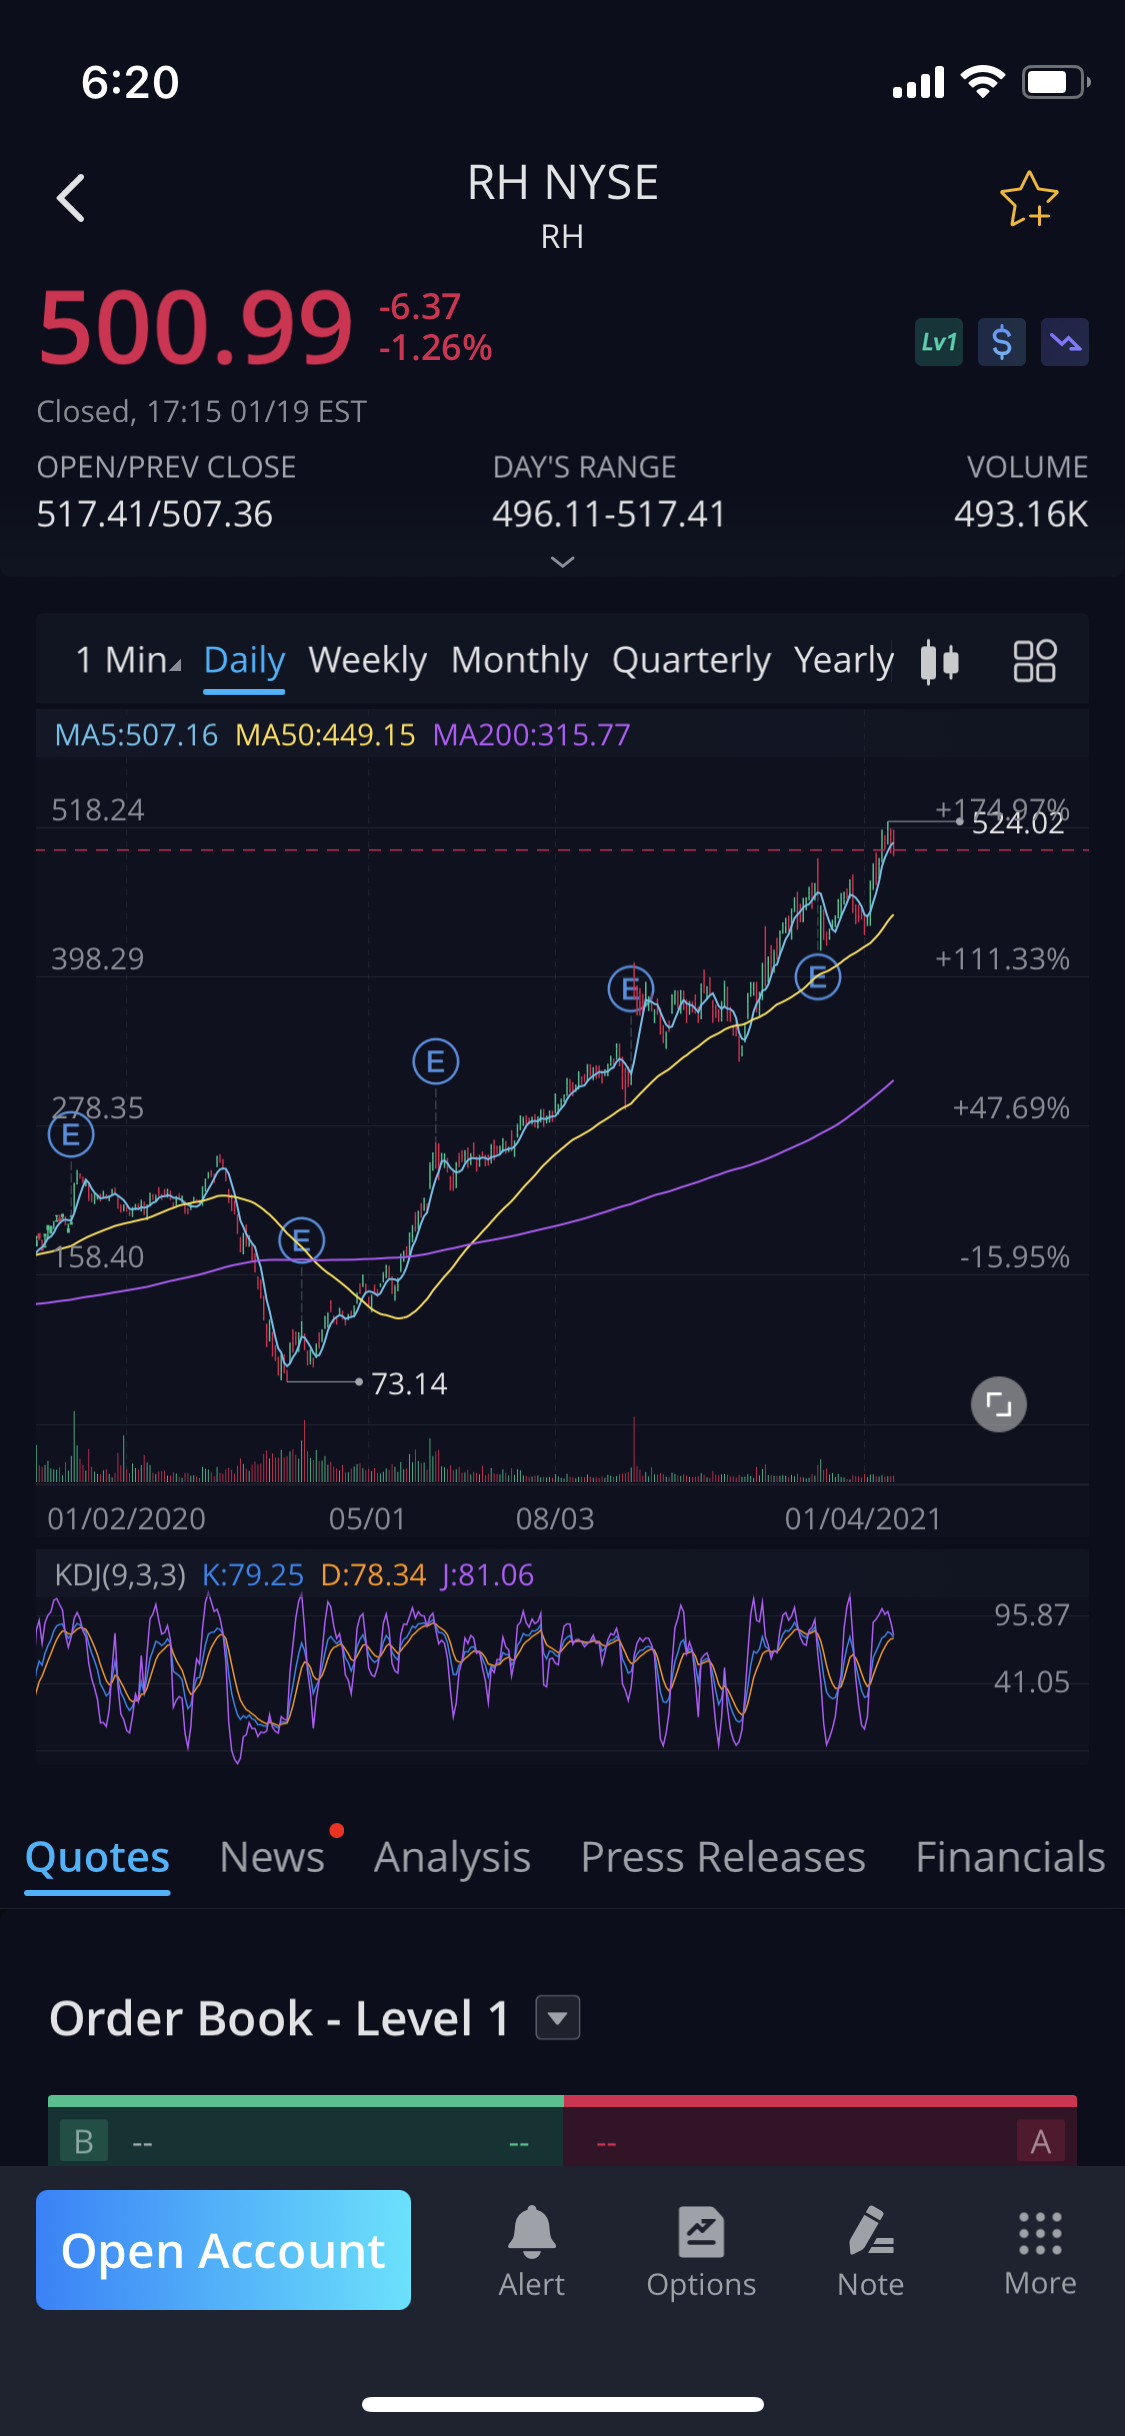Tap the Lv1 quote level badge
Image resolution: width=1125 pixels, height=2436 pixels.
coord(938,343)
